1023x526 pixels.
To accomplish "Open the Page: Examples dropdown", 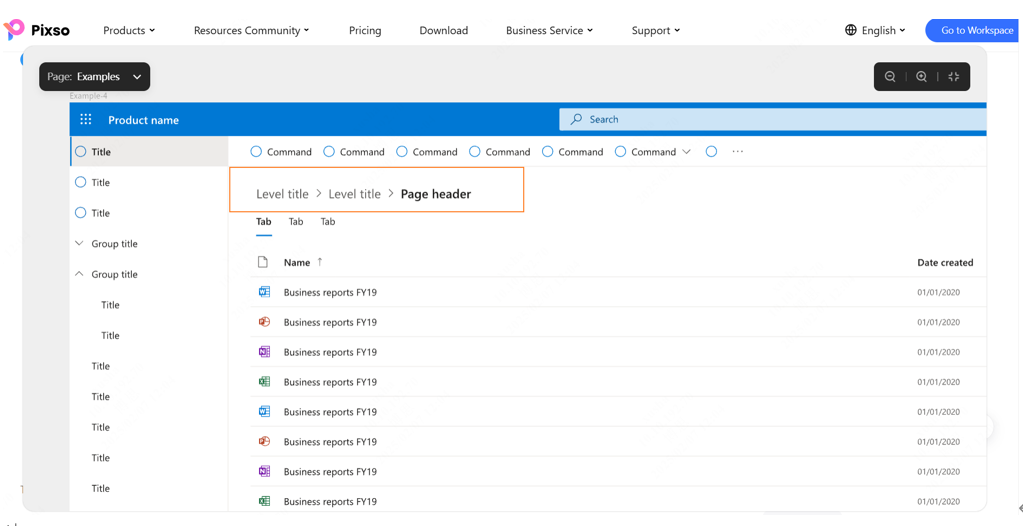I will coord(95,77).
